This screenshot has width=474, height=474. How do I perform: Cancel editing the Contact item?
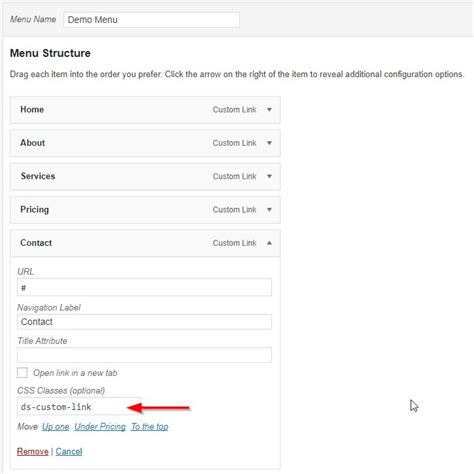[x=69, y=451]
